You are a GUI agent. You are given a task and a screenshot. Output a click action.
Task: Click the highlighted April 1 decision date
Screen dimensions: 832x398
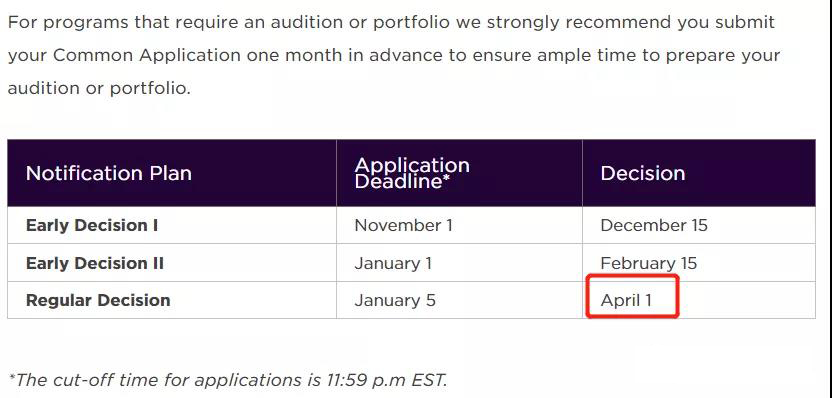[x=626, y=300]
